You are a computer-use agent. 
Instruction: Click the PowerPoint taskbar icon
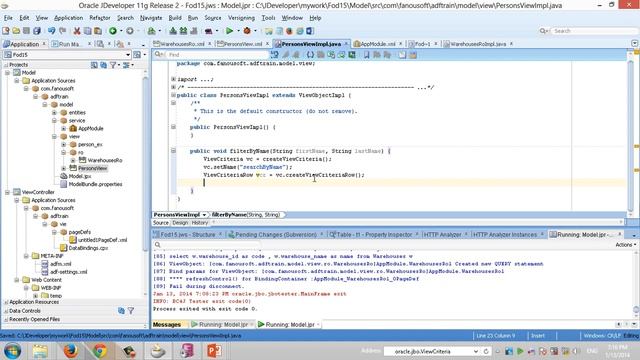tap(214, 351)
